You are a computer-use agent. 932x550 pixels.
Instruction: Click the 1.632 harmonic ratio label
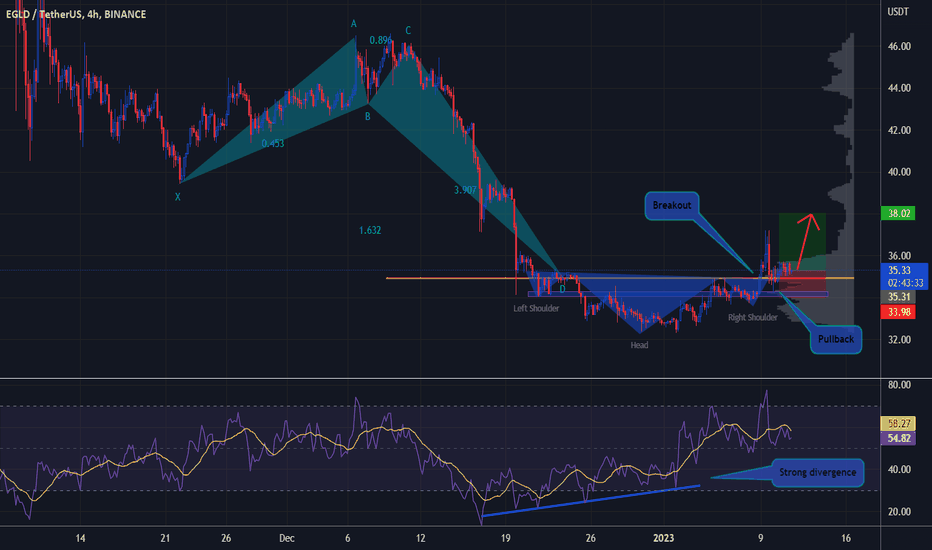[x=370, y=230]
